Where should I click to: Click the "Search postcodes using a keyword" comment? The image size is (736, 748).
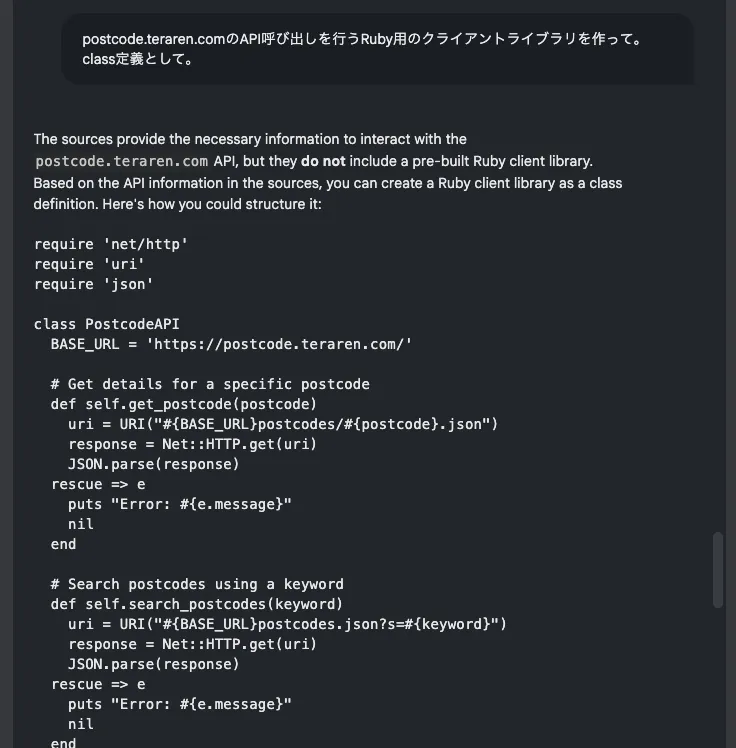(197, 584)
